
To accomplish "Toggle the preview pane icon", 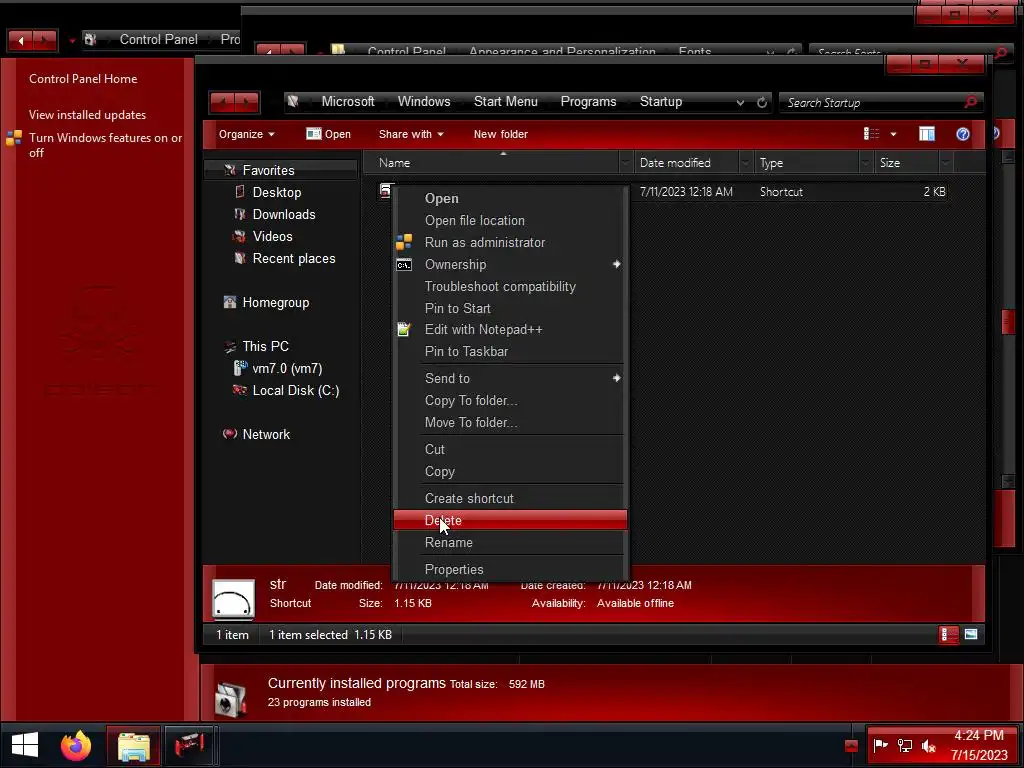I will click(x=927, y=134).
